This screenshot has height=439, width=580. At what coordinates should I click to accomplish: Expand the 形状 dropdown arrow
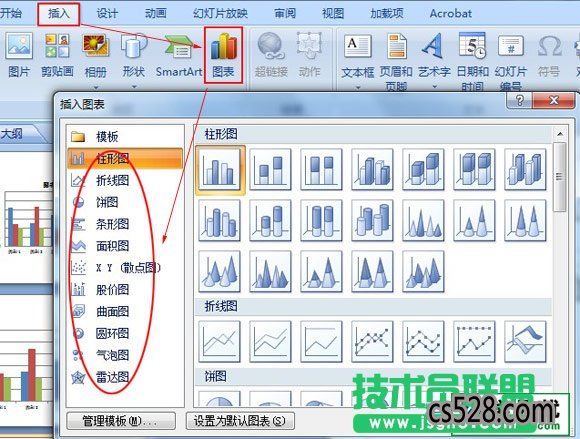coord(134,87)
